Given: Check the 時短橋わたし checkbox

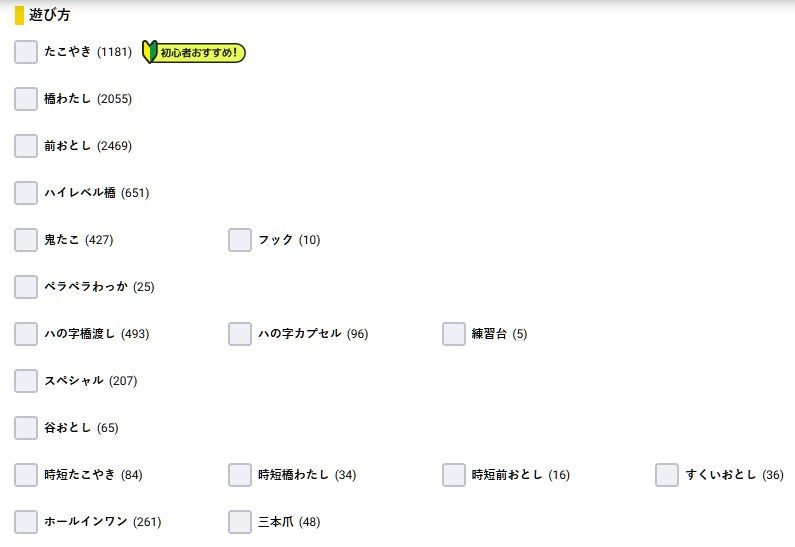Looking at the screenshot, I should [240, 475].
